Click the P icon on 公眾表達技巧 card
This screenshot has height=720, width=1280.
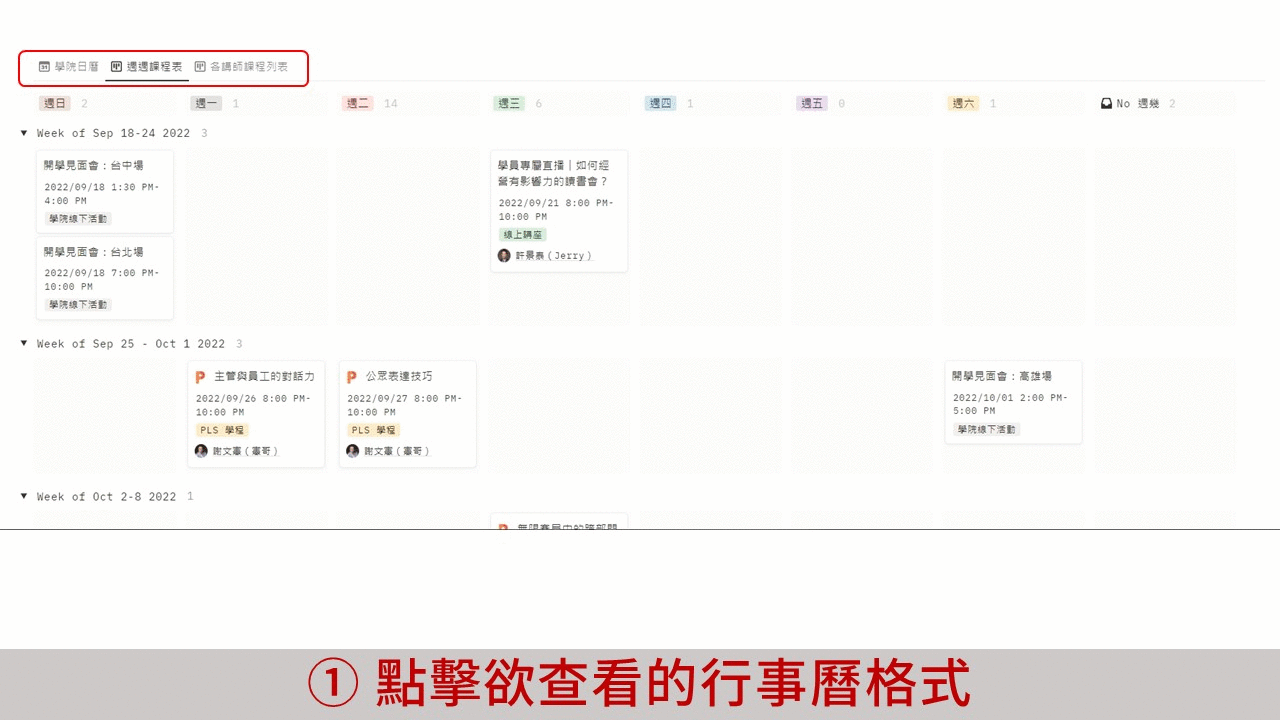point(352,377)
